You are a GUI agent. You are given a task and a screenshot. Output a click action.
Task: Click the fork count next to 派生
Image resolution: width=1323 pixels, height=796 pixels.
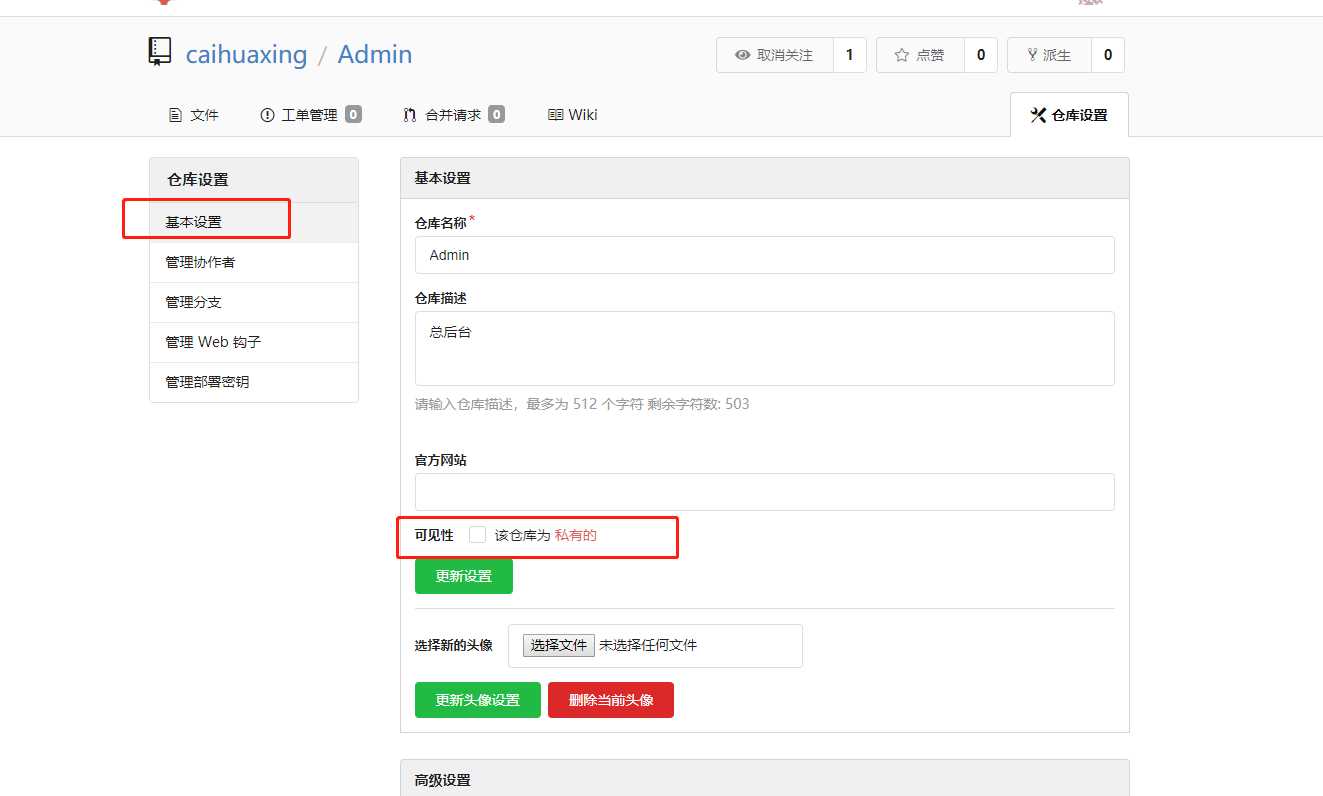point(1108,55)
